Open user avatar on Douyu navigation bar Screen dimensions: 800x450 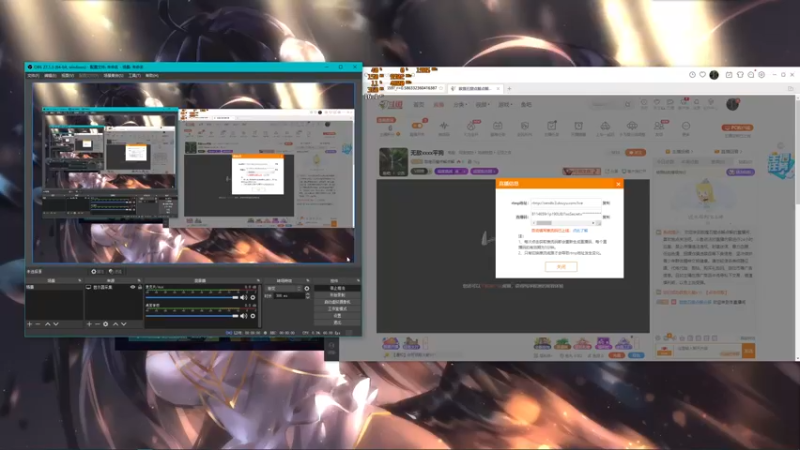coord(732,104)
